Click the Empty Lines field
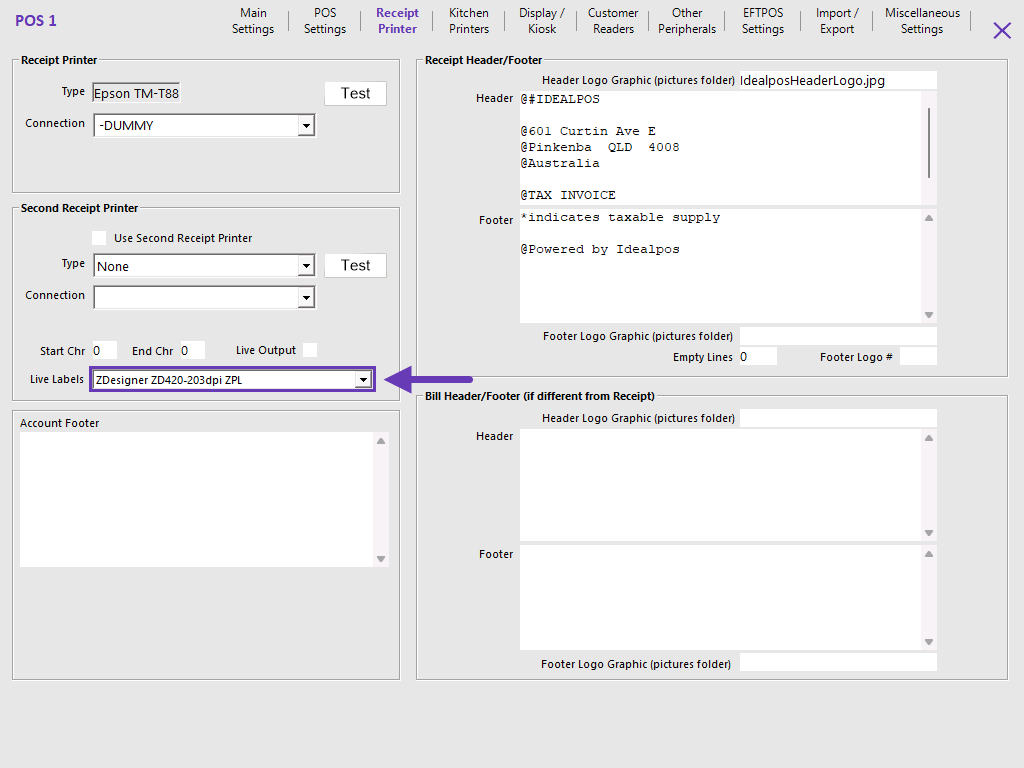The width and height of the screenshot is (1024, 768). coord(758,357)
